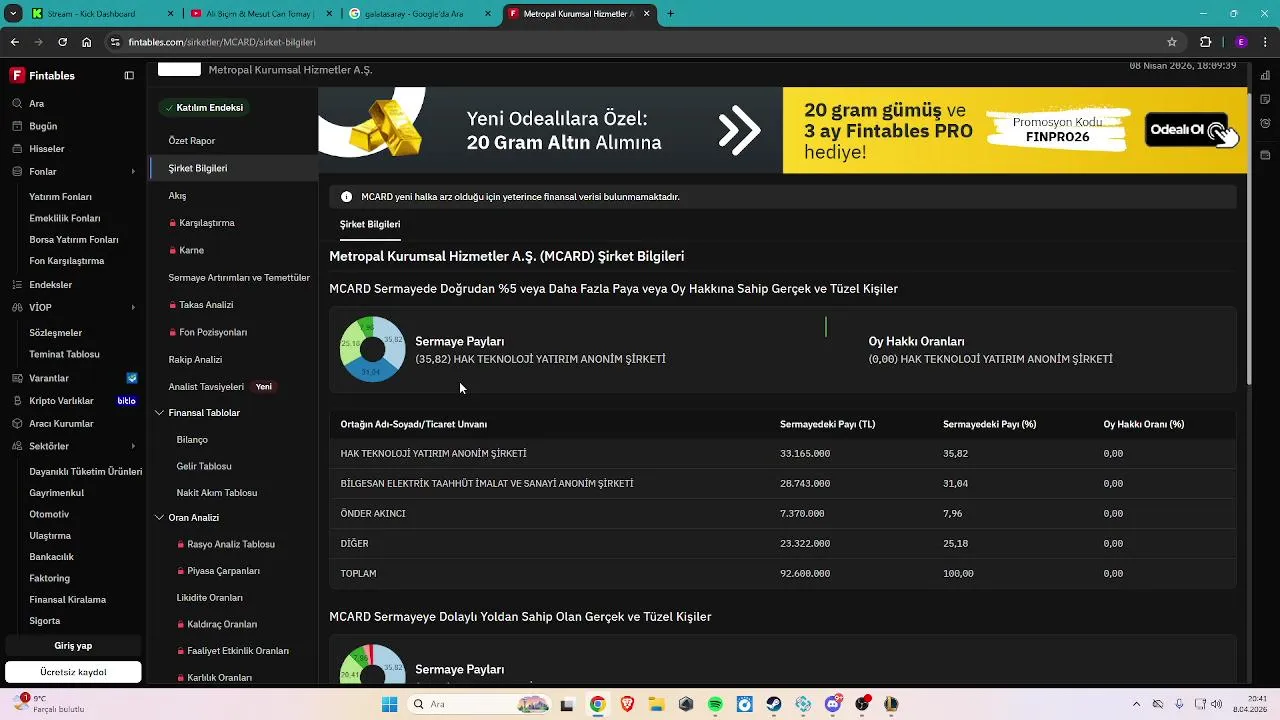Switch to galatasaray Google search tab
The image size is (1280, 720).
[x=420, y=14]
